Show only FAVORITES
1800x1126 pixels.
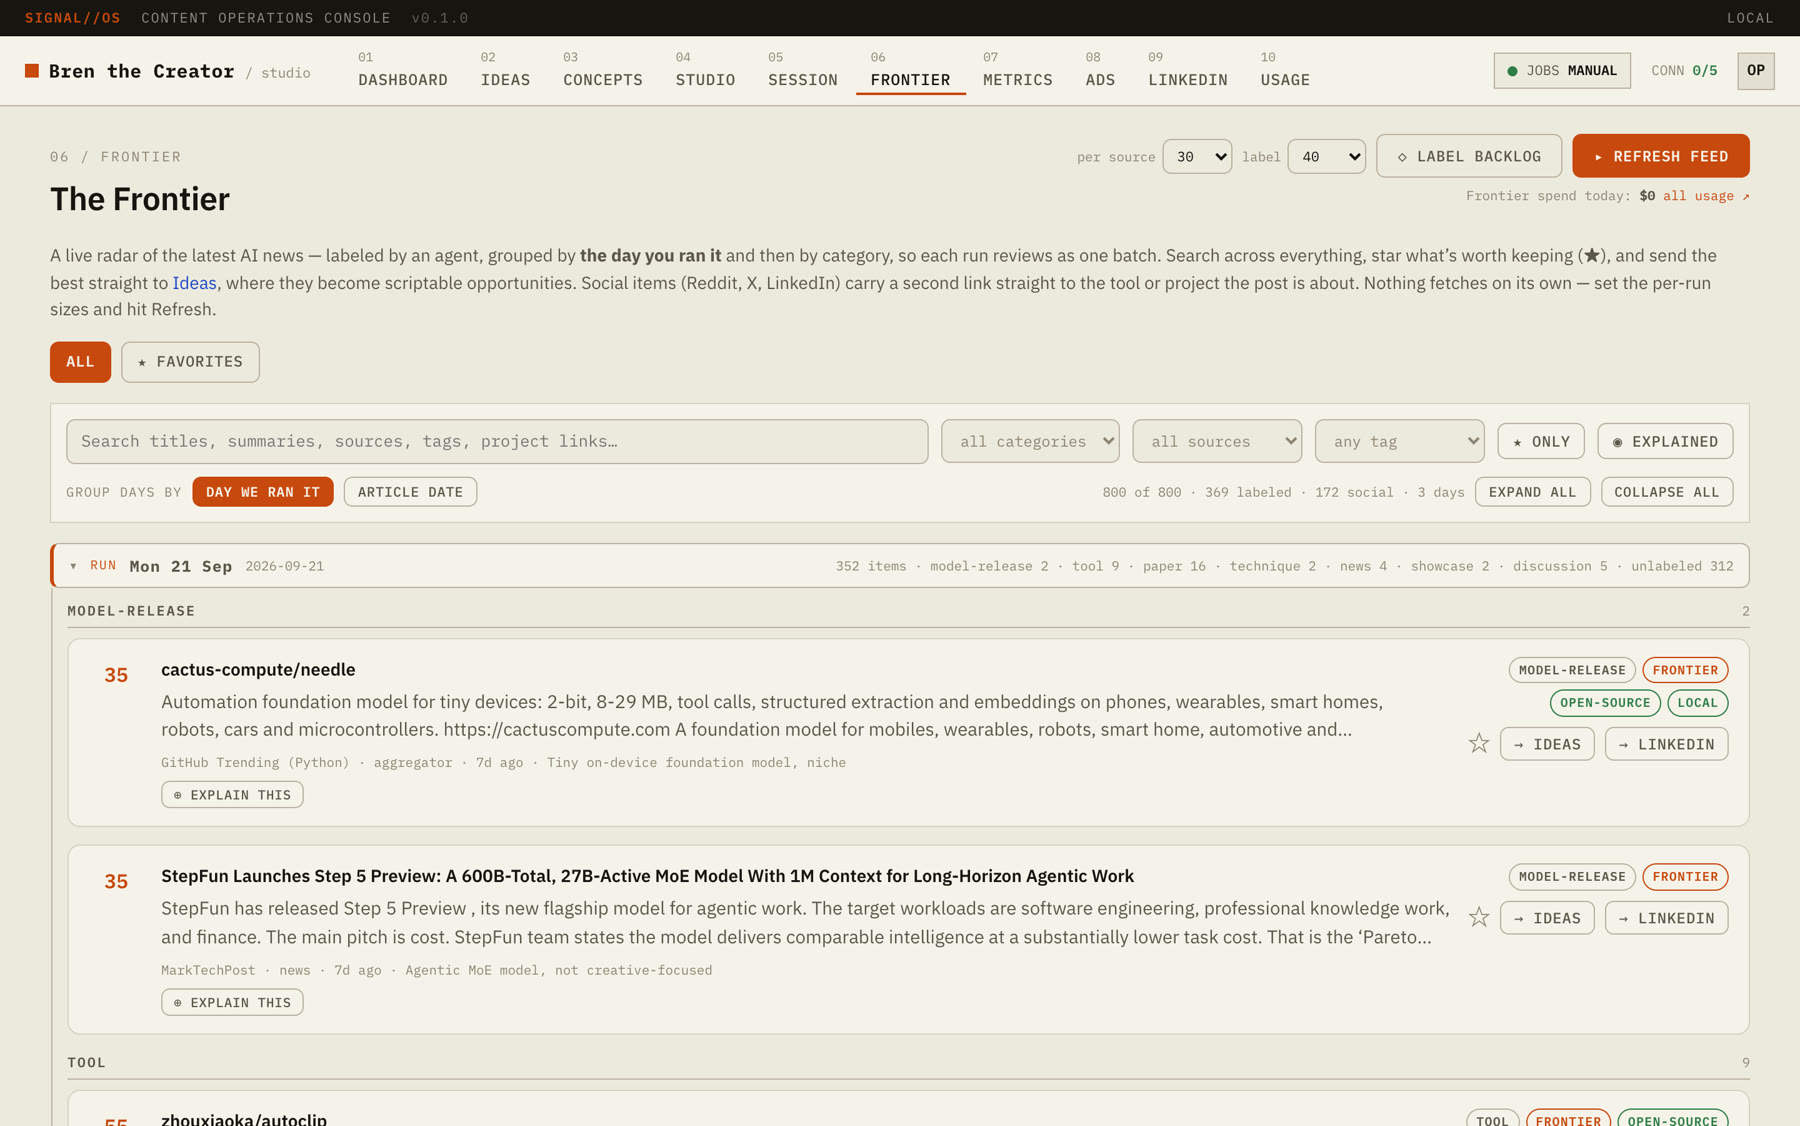click(x=190, y=362)
